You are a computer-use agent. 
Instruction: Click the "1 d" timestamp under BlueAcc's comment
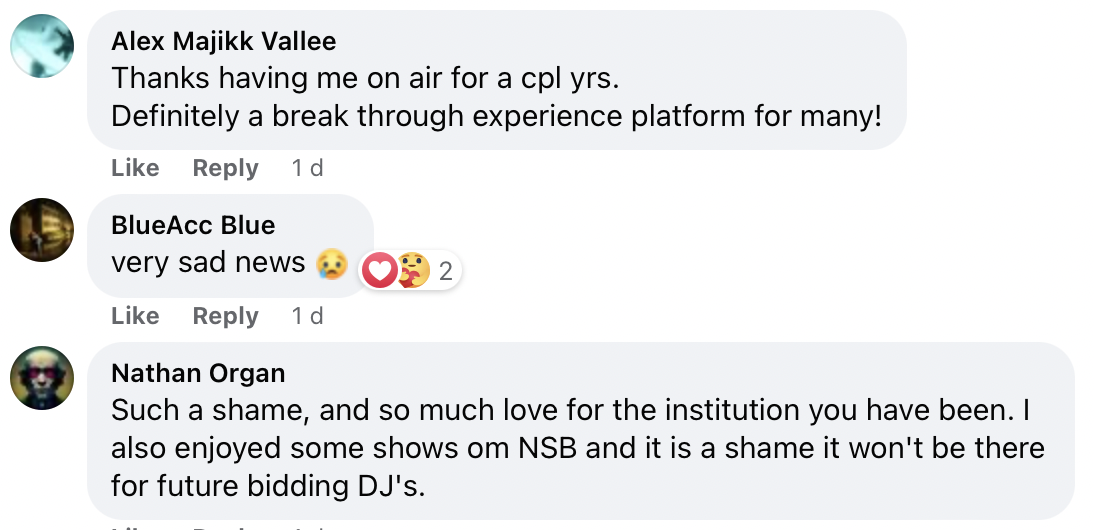(307, 316)
